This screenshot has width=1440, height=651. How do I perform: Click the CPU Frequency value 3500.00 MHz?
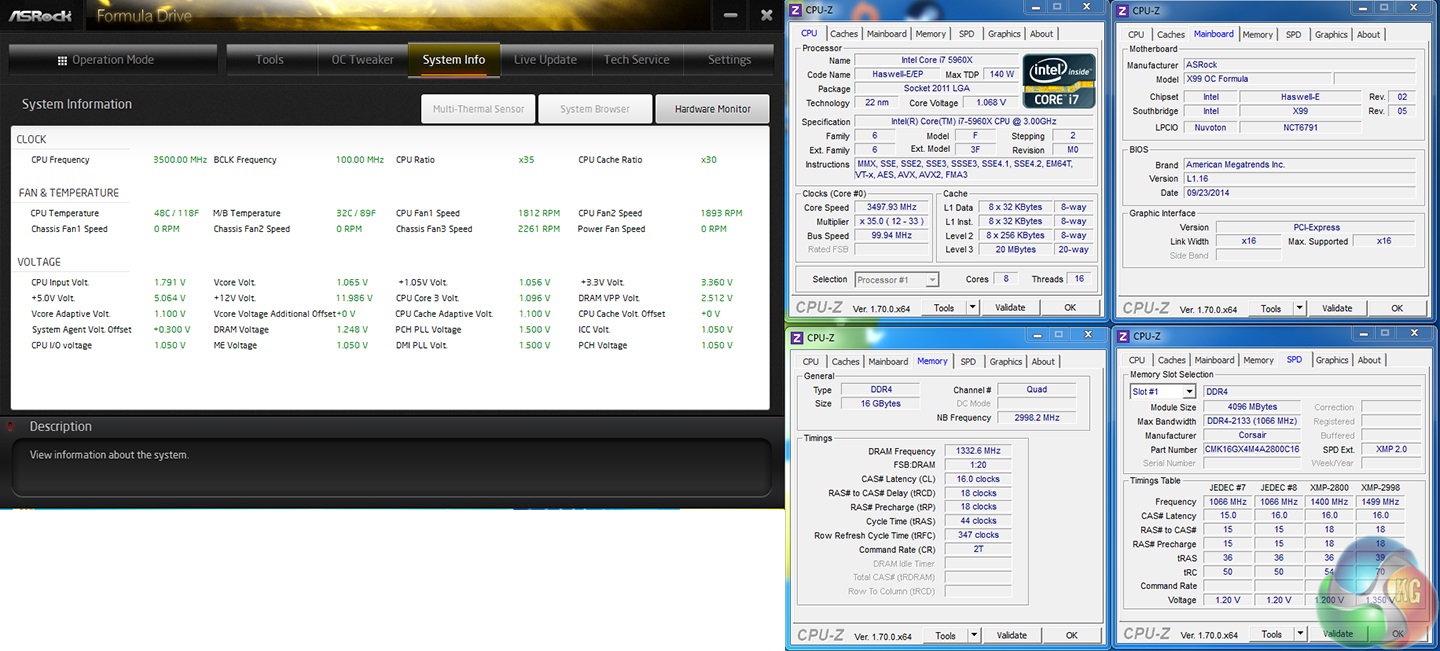click(180, 160)
